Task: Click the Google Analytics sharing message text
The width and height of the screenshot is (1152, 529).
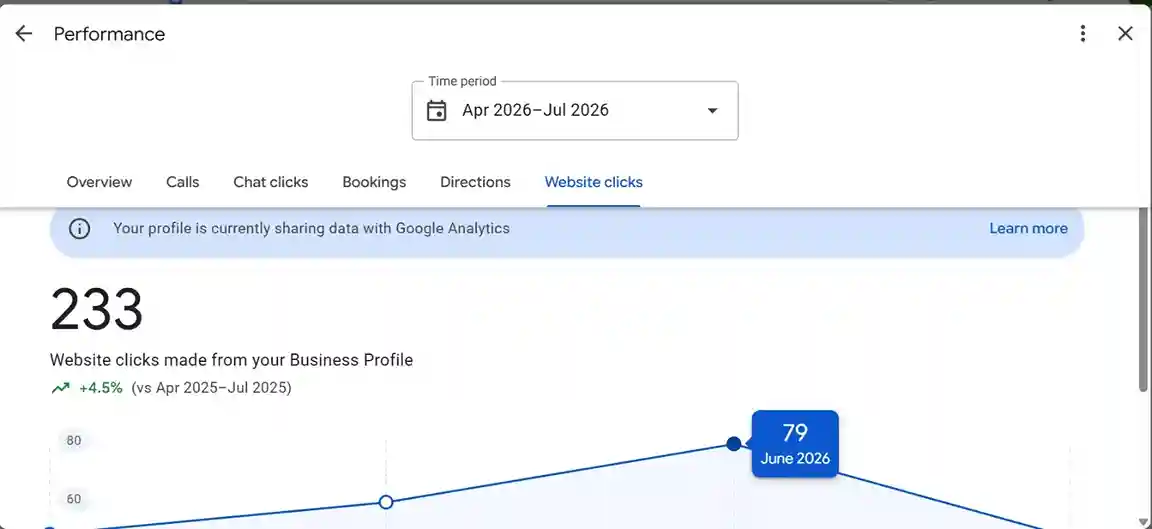Action: pyautogui.click(x=312, y=228)
